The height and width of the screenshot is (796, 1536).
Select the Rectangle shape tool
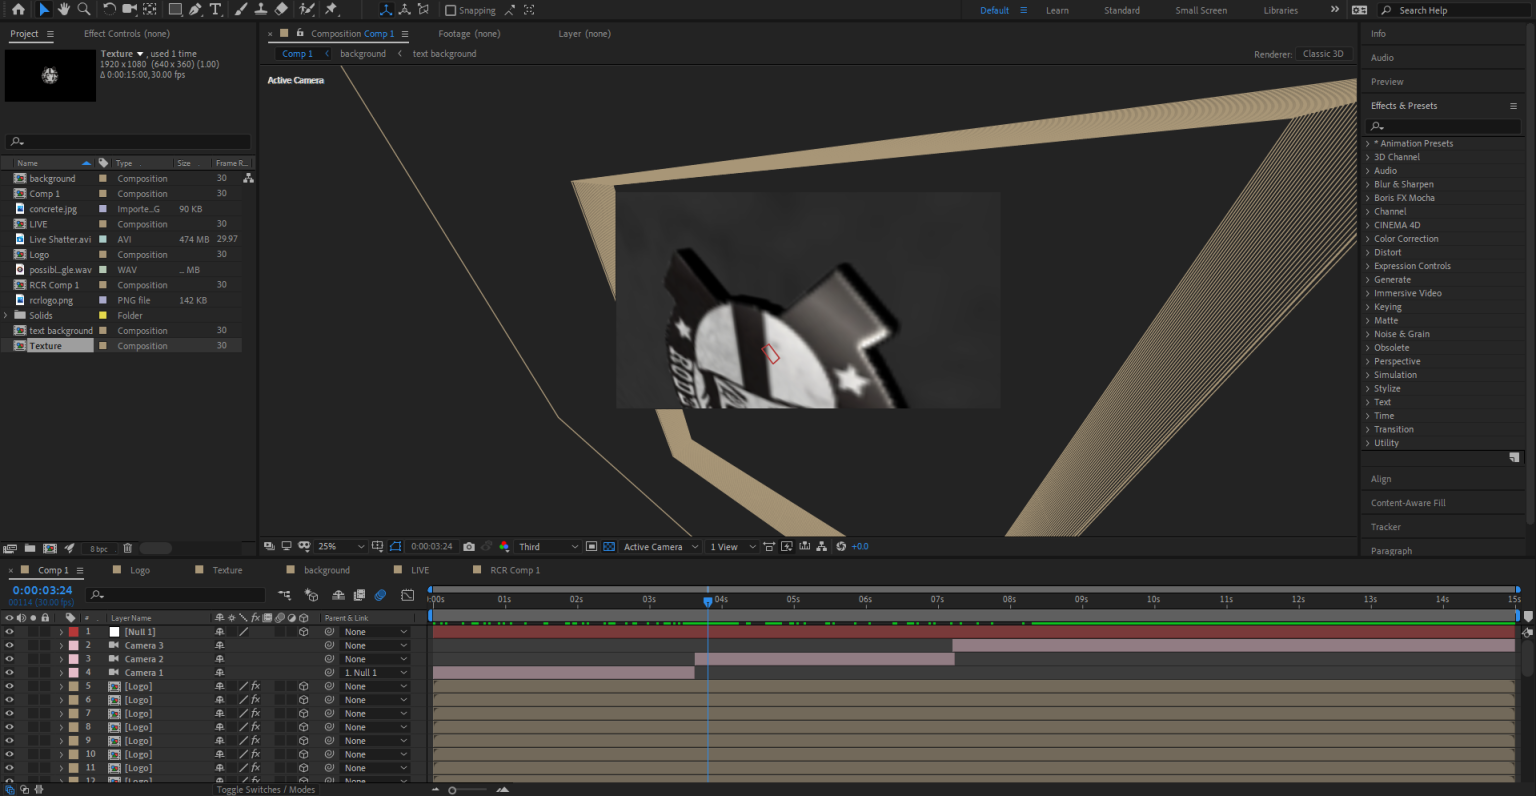coord(175,9)
